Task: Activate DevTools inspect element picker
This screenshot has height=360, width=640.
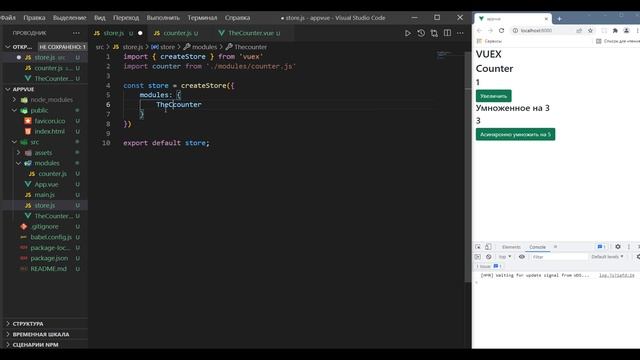Action: 478,247
